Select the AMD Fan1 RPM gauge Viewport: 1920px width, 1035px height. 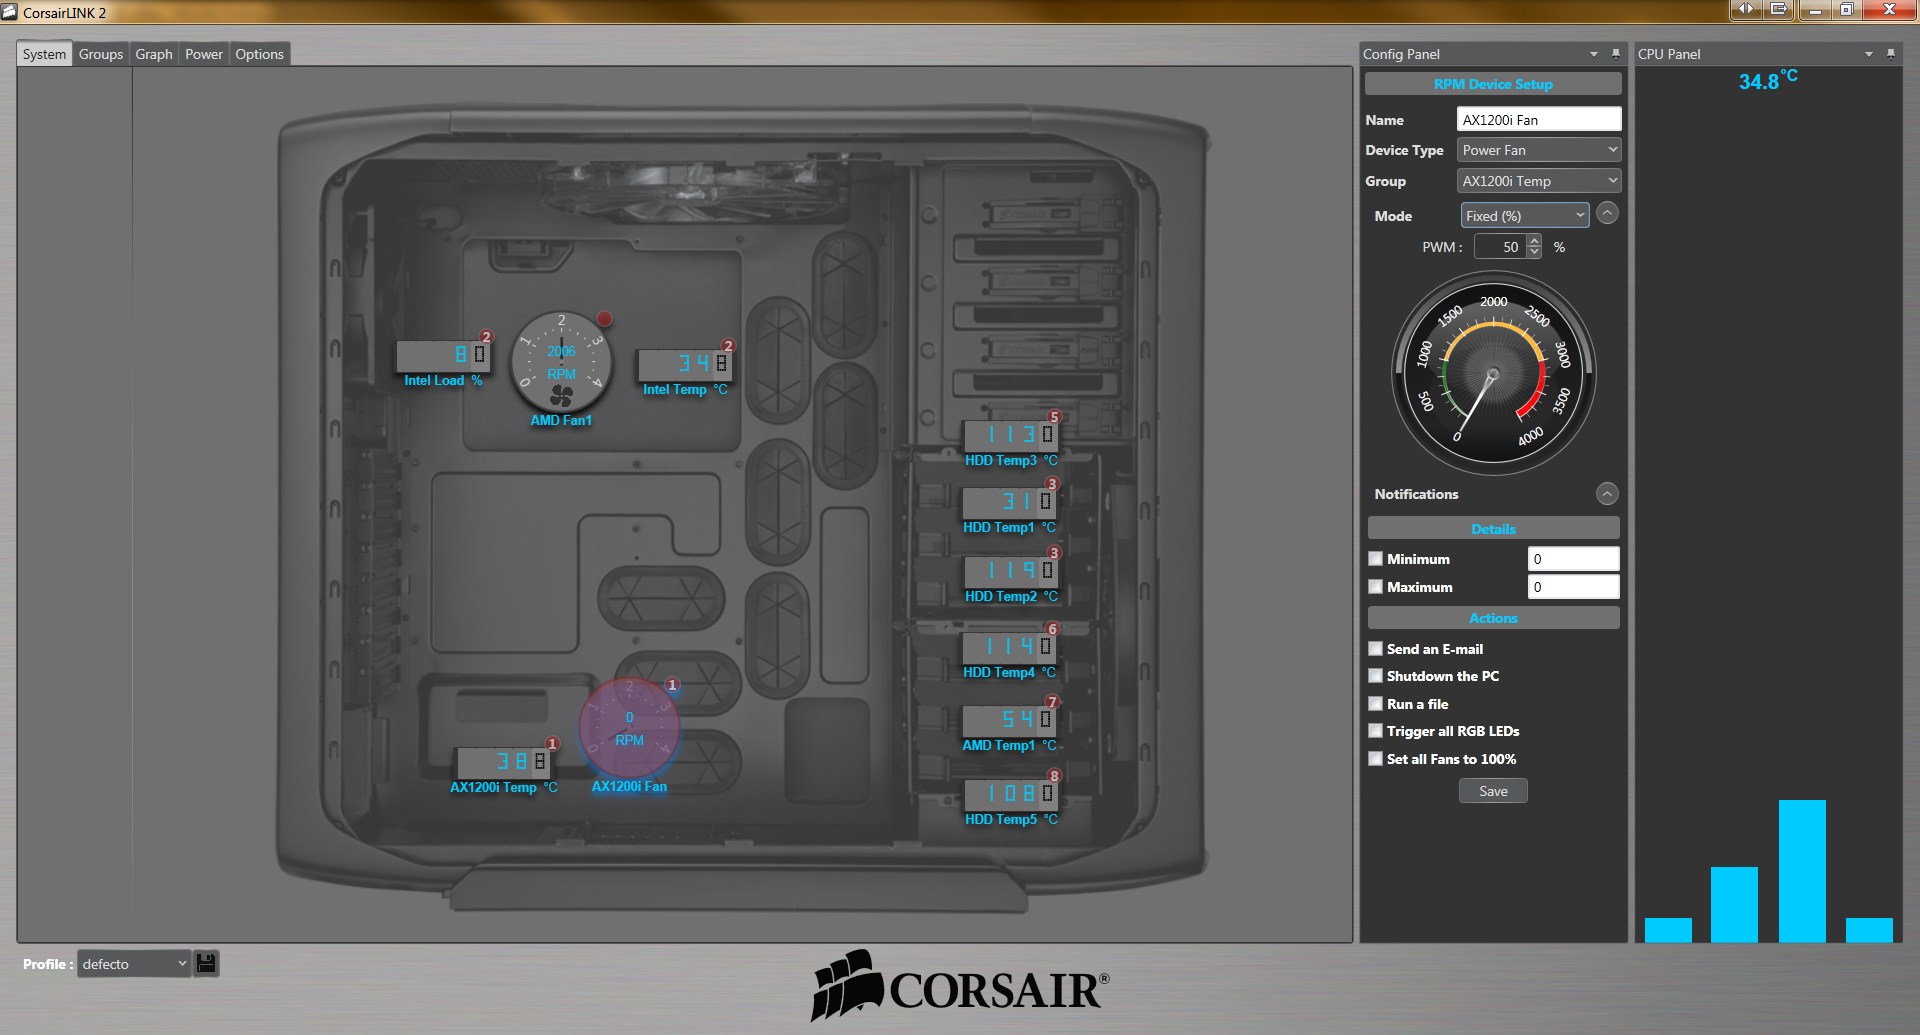[x=561, y=361]
